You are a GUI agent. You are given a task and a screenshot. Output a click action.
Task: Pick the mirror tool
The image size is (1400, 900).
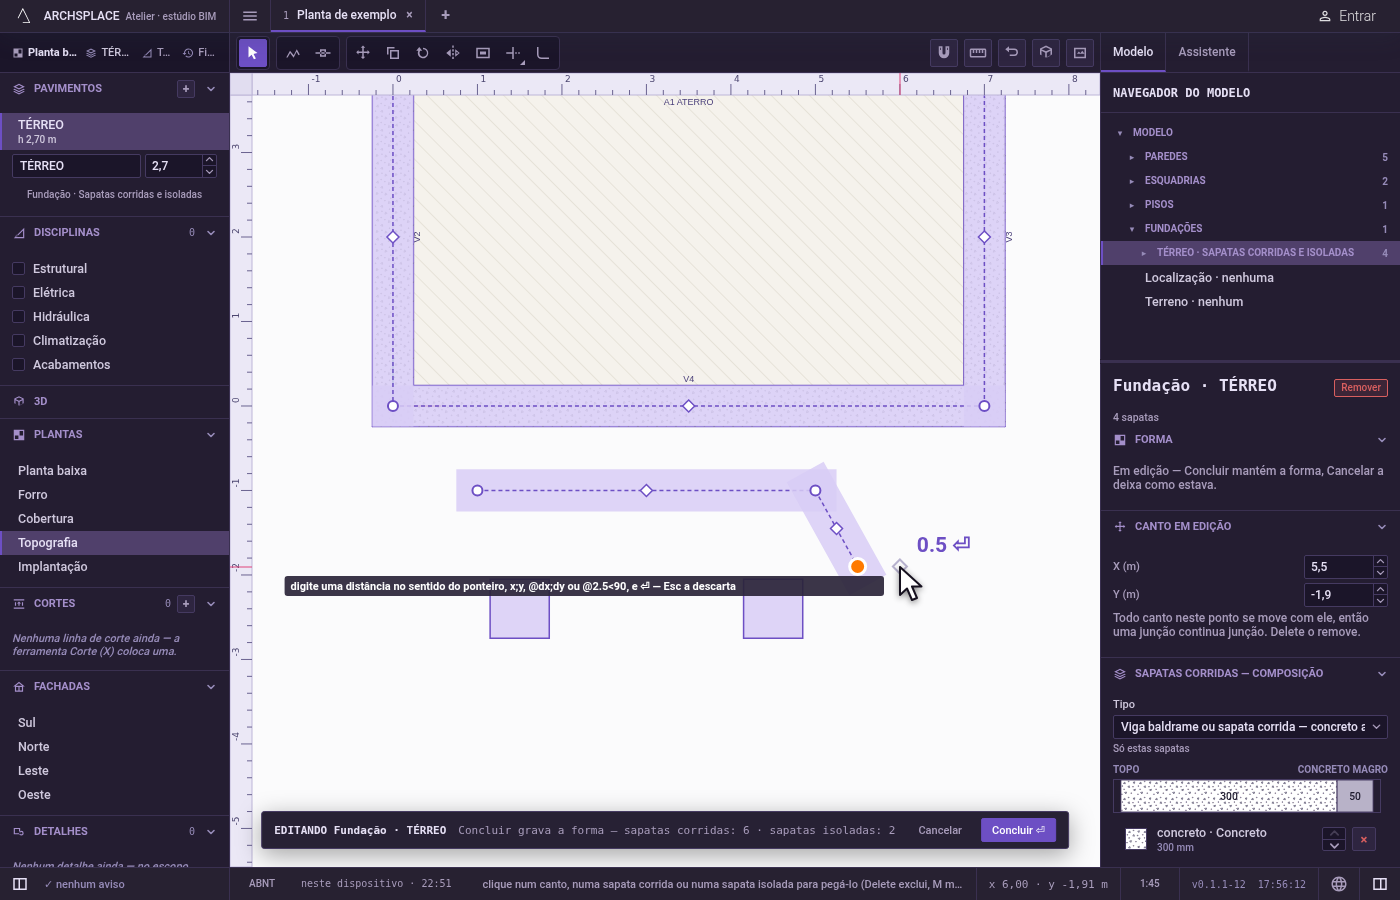(x=453, y=53)
